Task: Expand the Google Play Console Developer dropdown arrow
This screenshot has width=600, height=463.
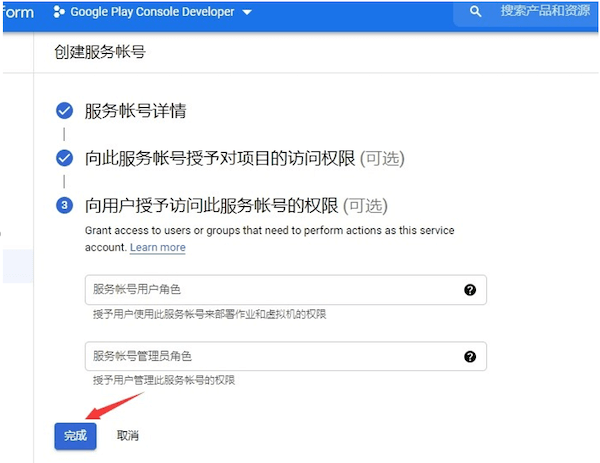Action: tap(247, 12)
